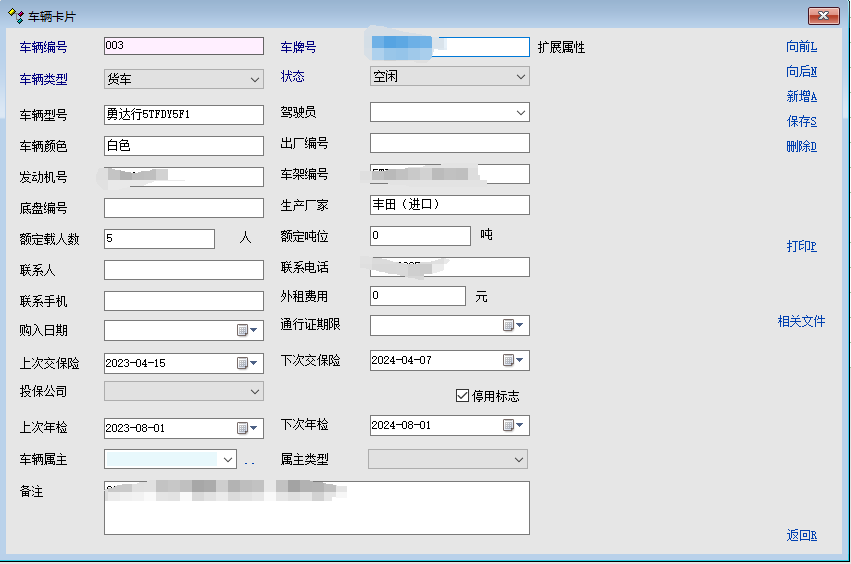The width and height of the screenshot is (851, 564).
Task: Click the 车辆颜色 input field
Action: coord(183,146)
